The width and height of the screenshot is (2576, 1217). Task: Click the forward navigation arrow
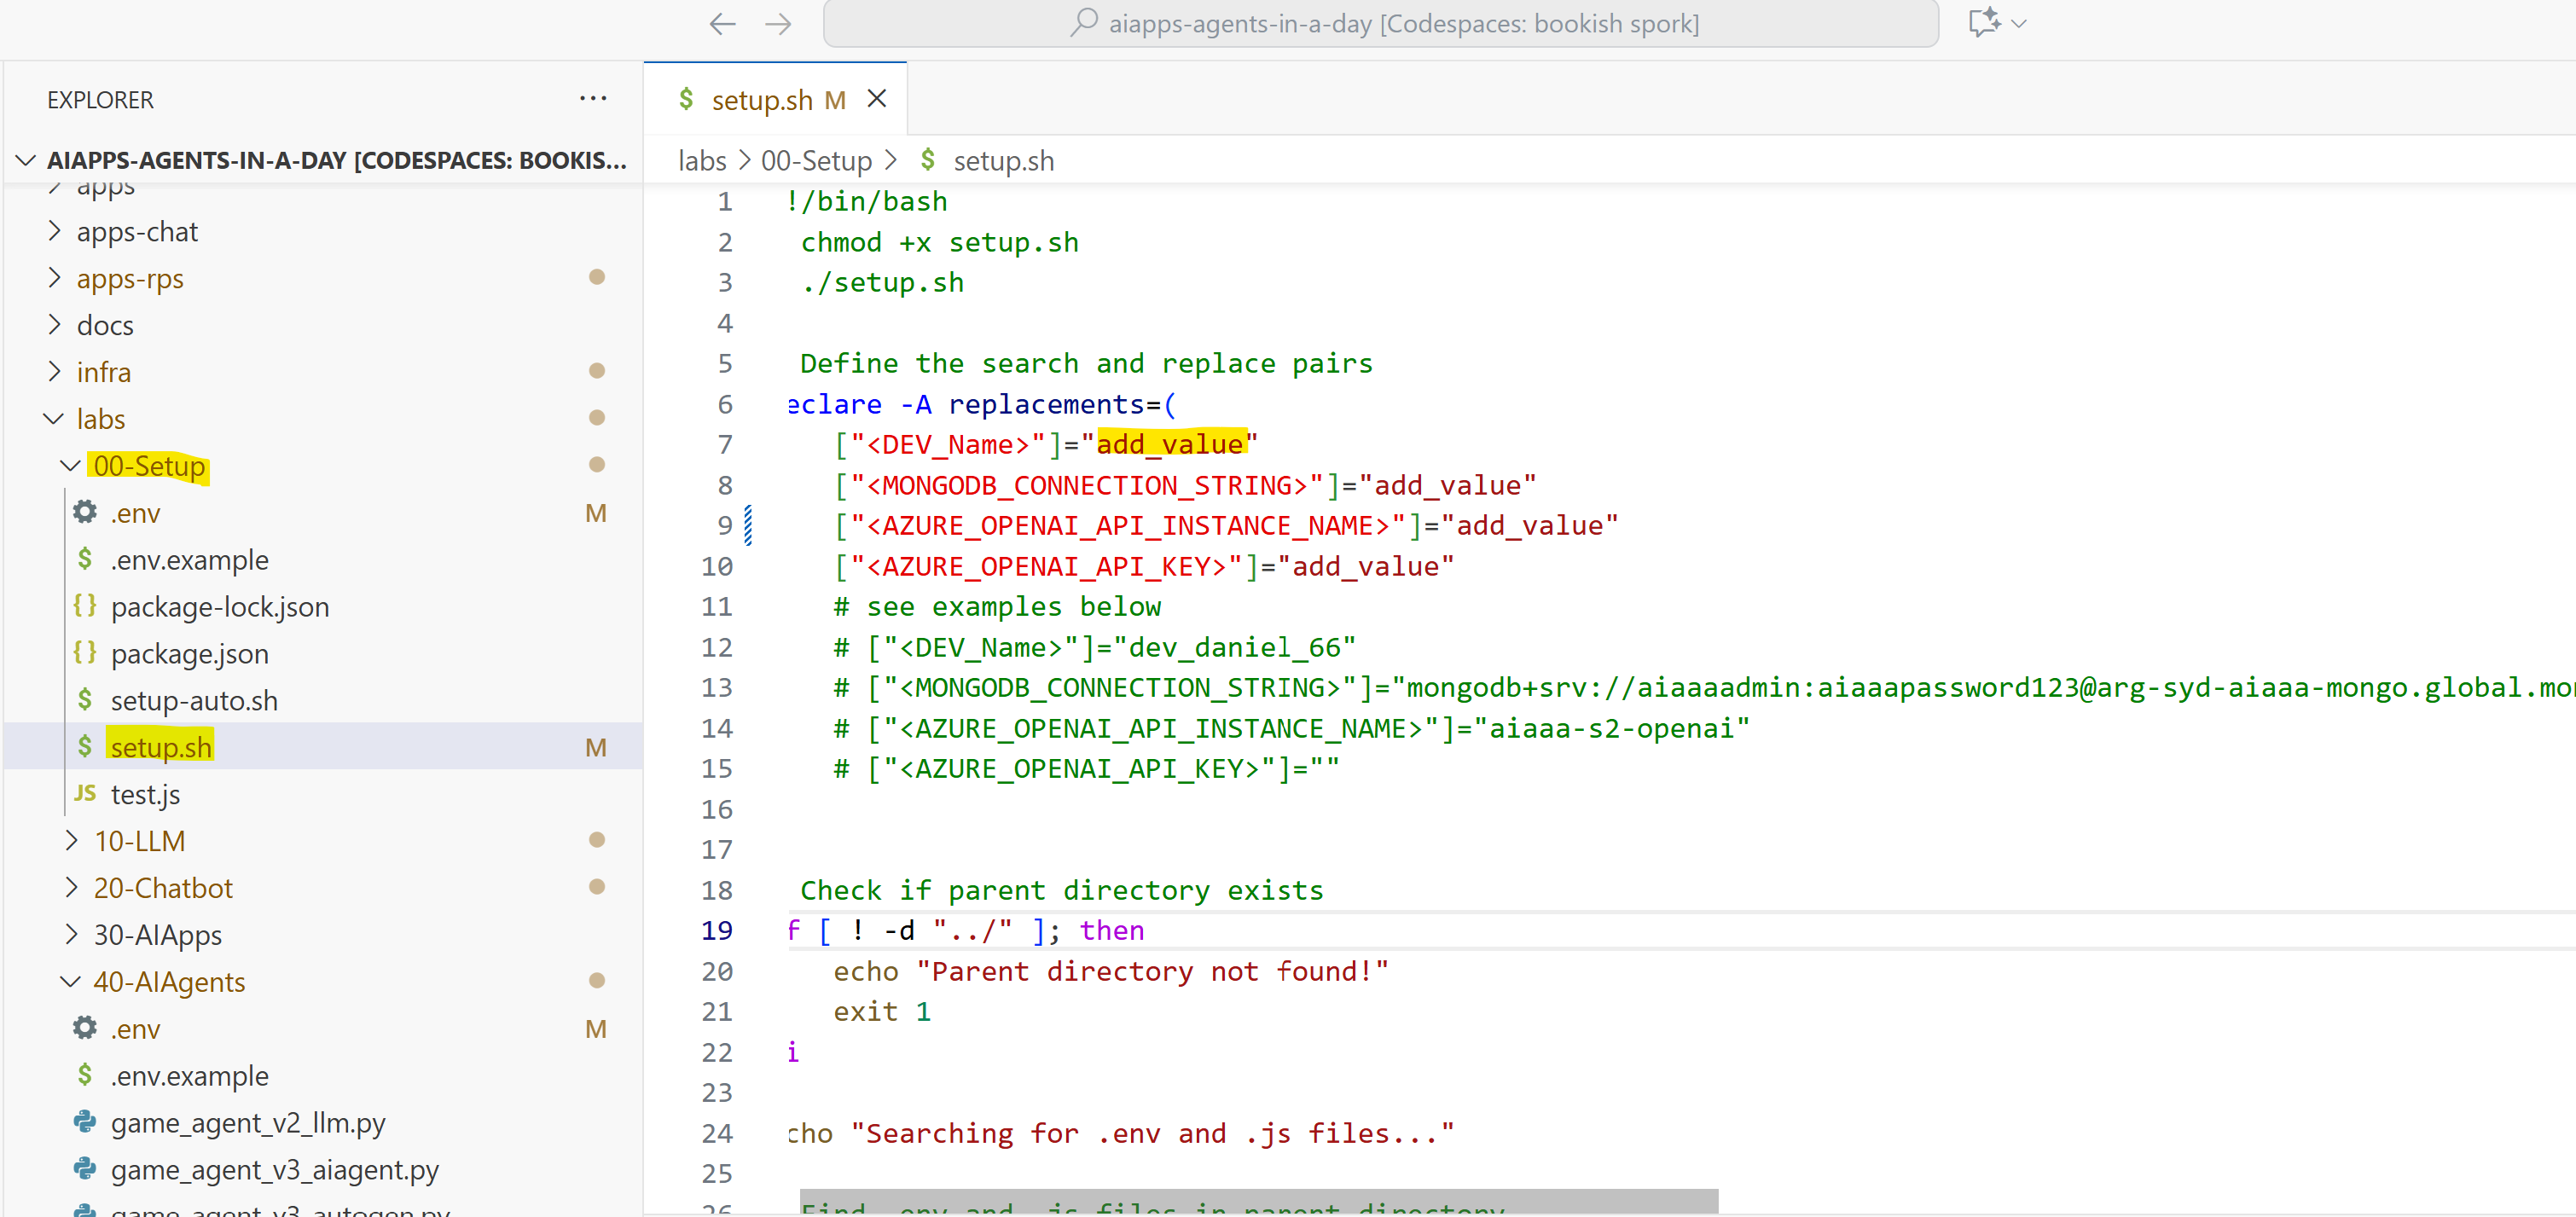tap(778, 24)
